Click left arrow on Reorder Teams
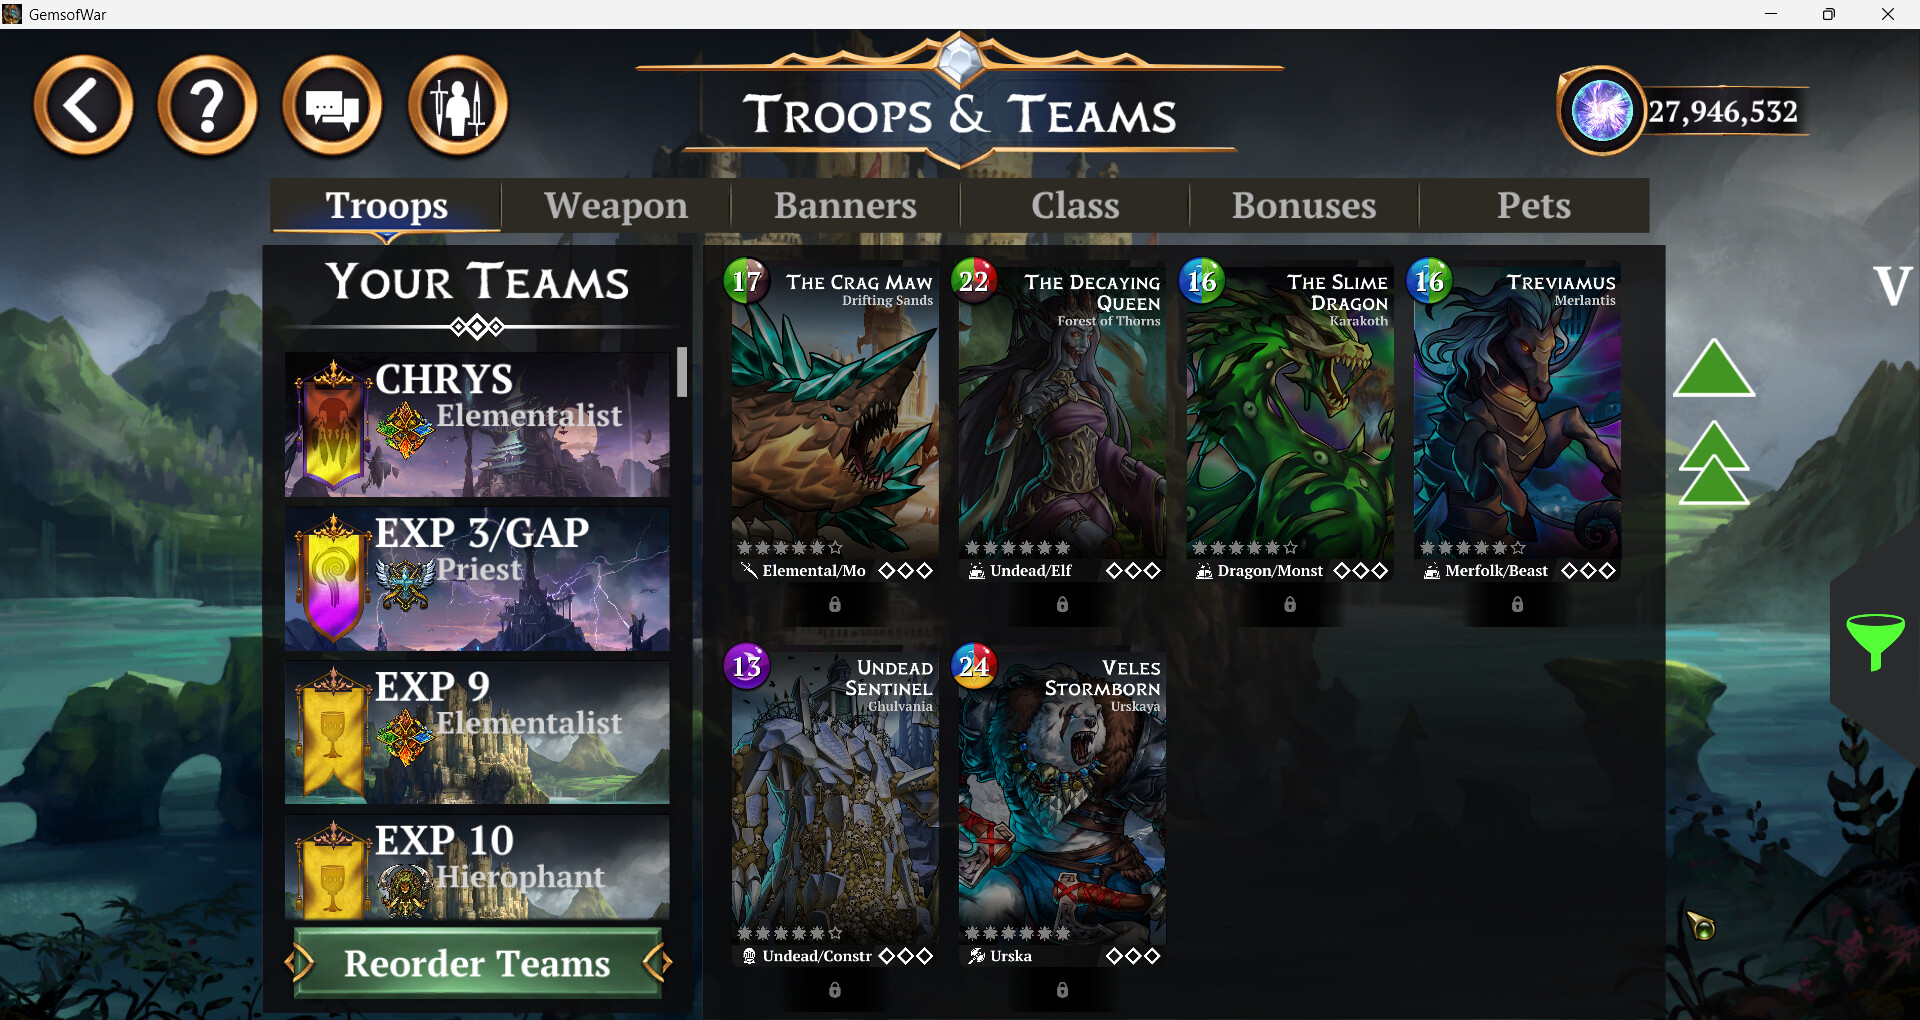Image resolution: width=1920 pixels, height=1020 pixels. 298,963
